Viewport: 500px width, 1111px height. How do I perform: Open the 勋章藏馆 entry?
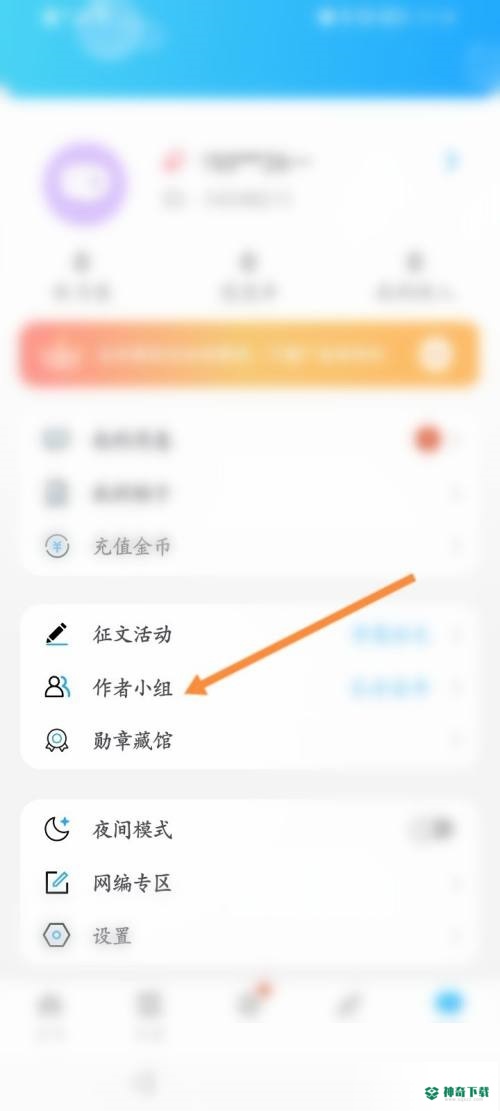click(x=249, y=740)
